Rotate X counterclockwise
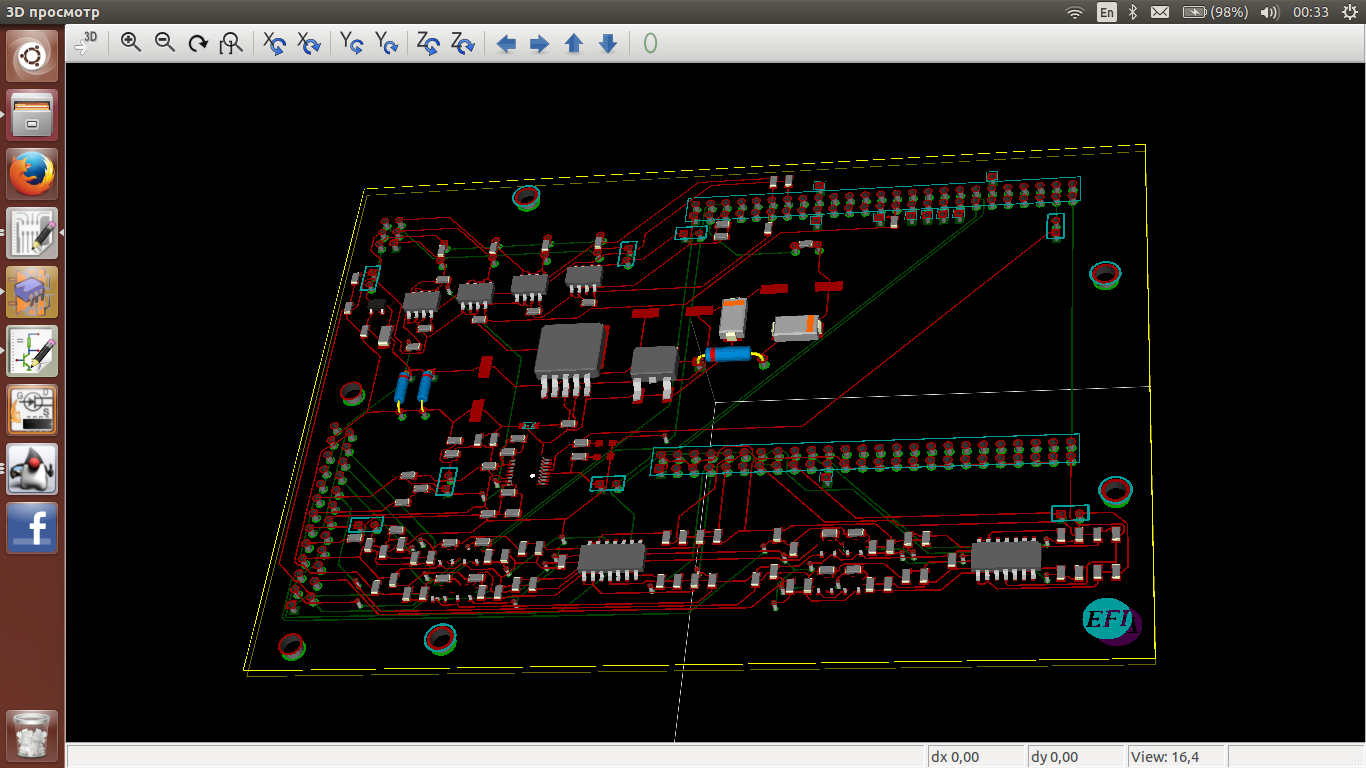This screenshot has height=768, width=1366. tap(275, 42)
